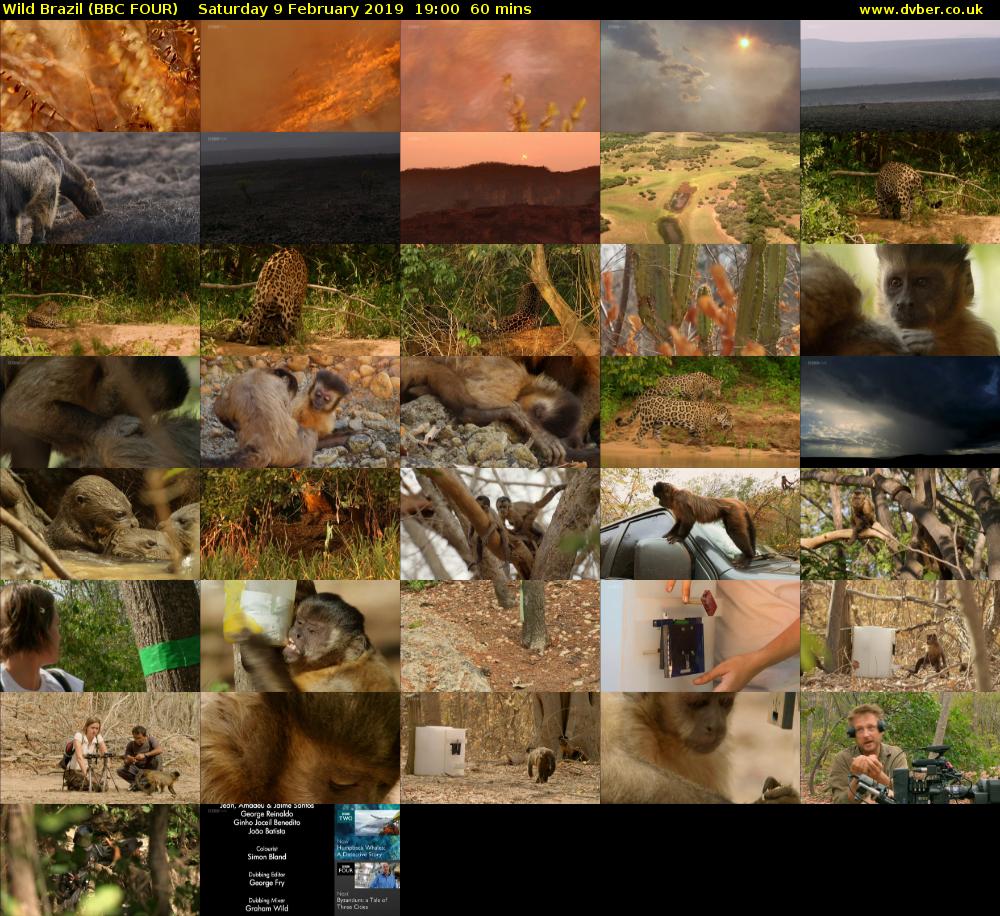Open the monkey standing on car thumbnail
The width and height of the screenshot is (1000, 916).
(700, 524)
